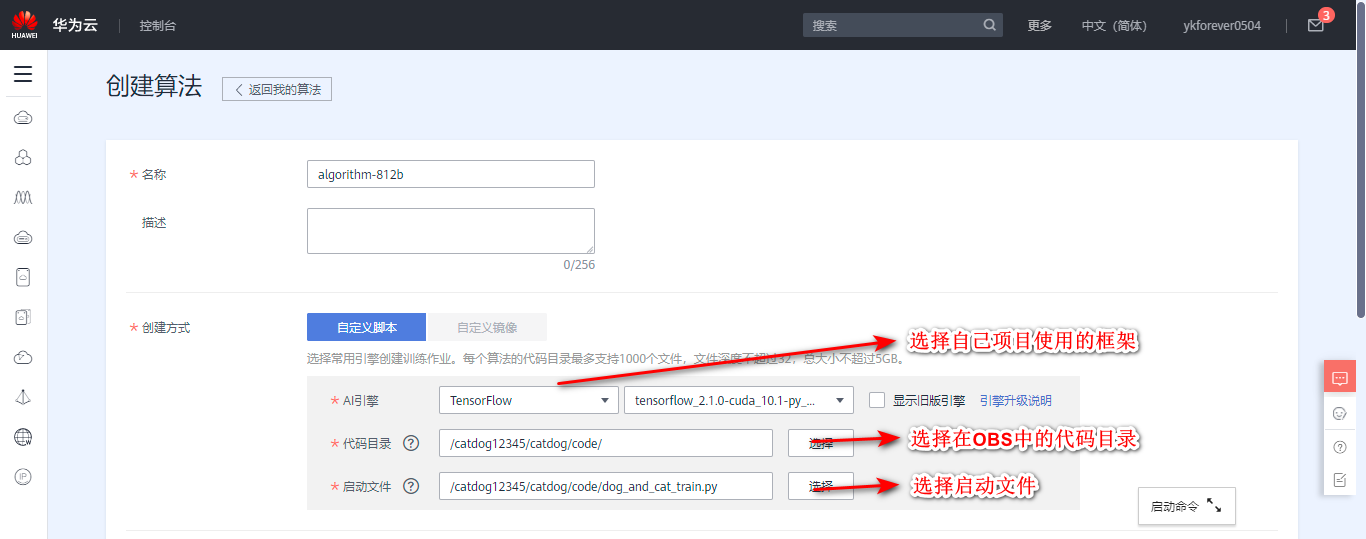Click the 创建方式 label
This screenshot has width=1366, height=539.
click(166, 327)
